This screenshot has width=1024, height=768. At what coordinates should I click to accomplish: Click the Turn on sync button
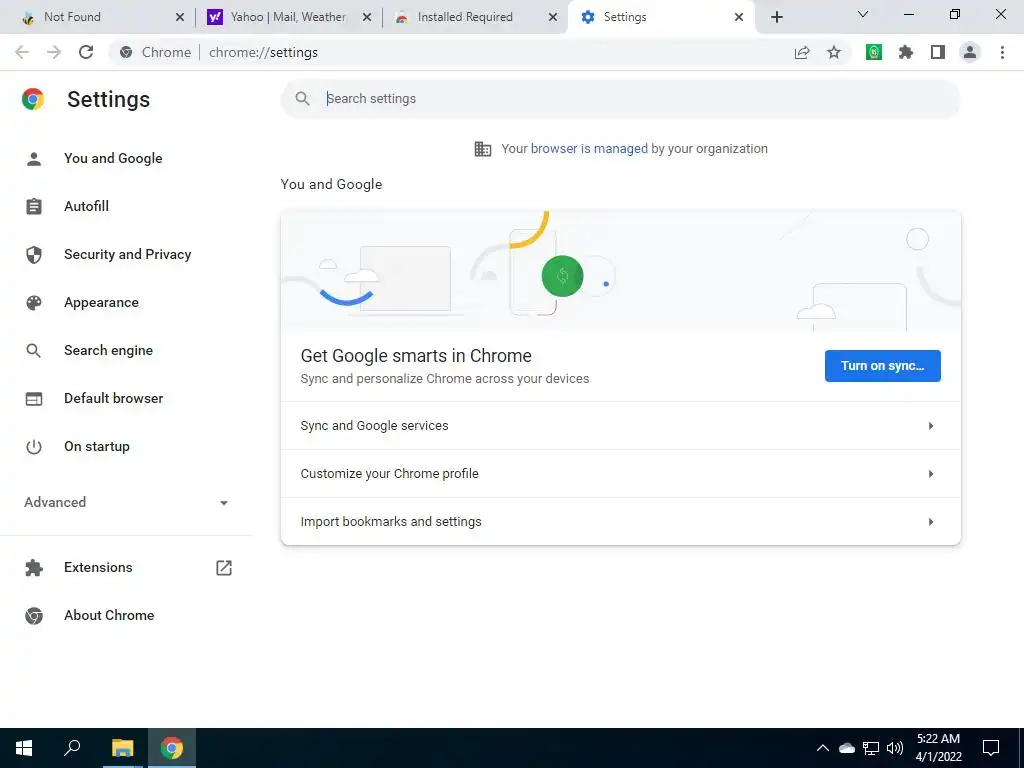click(x=882, y=366)
